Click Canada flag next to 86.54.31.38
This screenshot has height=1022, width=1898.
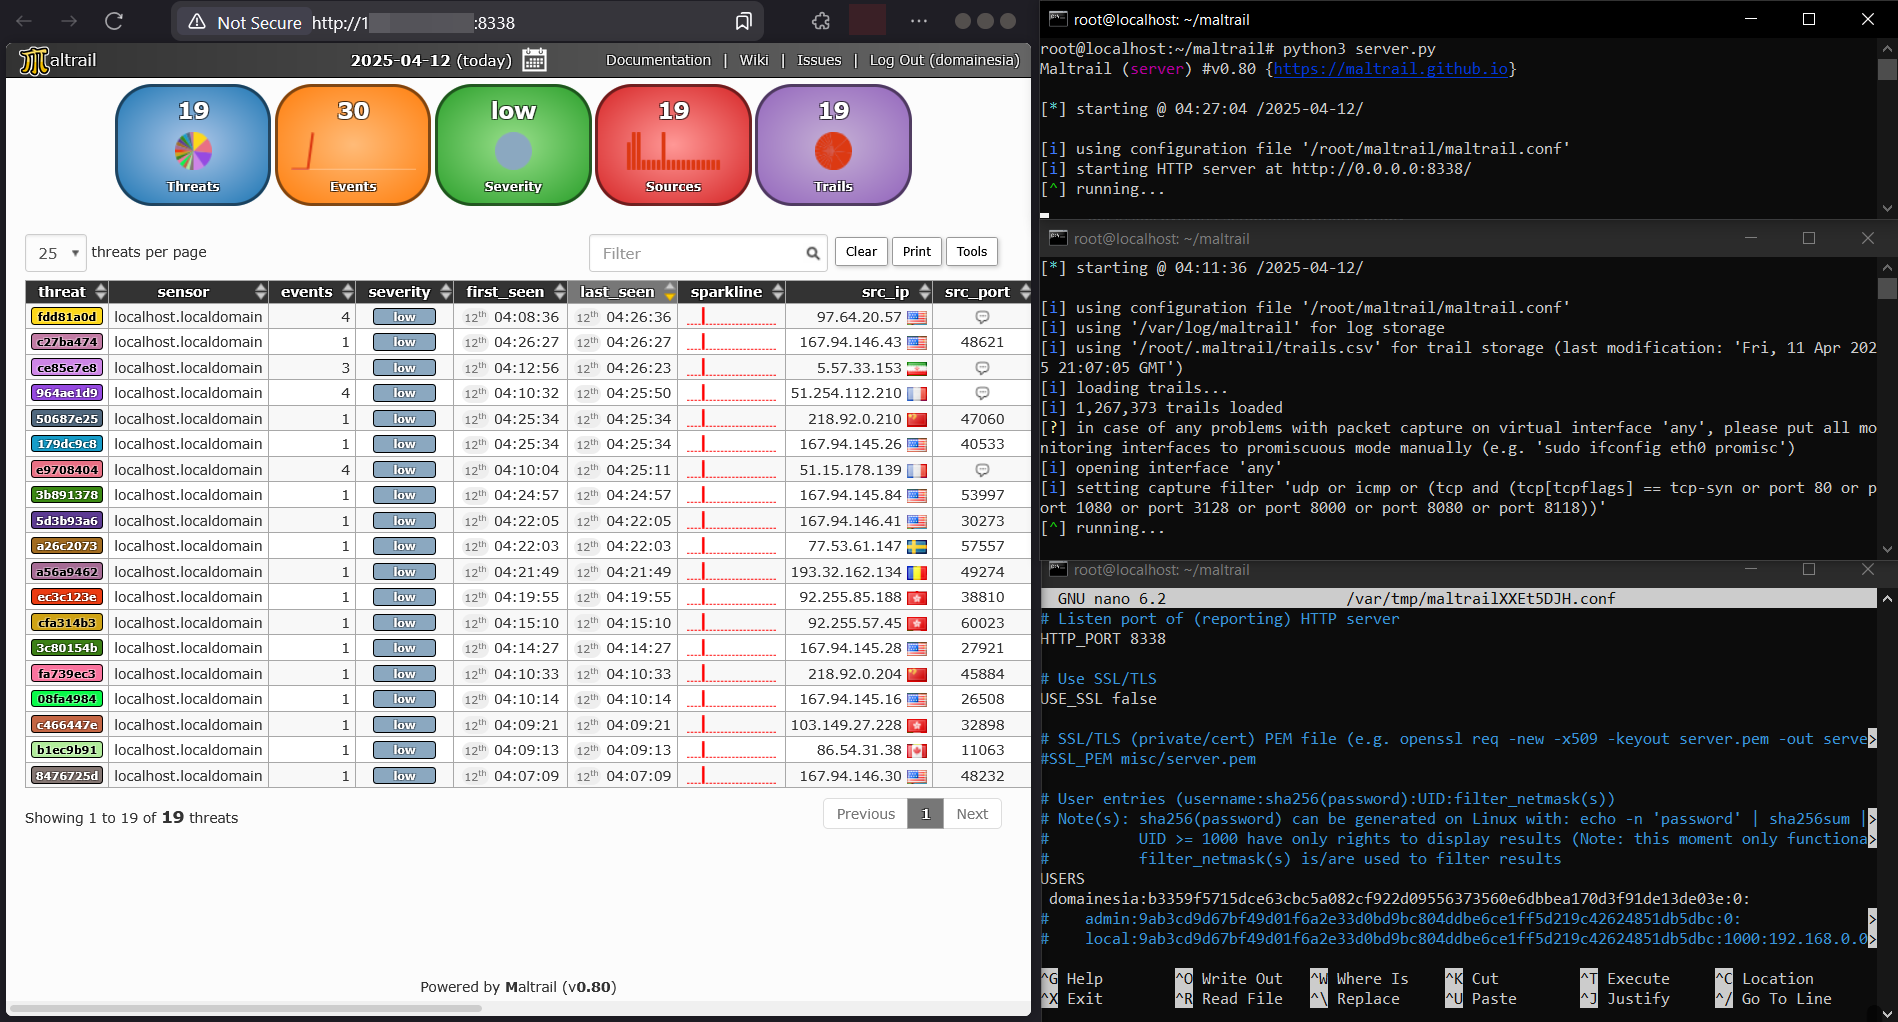pyautogui.click(x=917, y=750)
